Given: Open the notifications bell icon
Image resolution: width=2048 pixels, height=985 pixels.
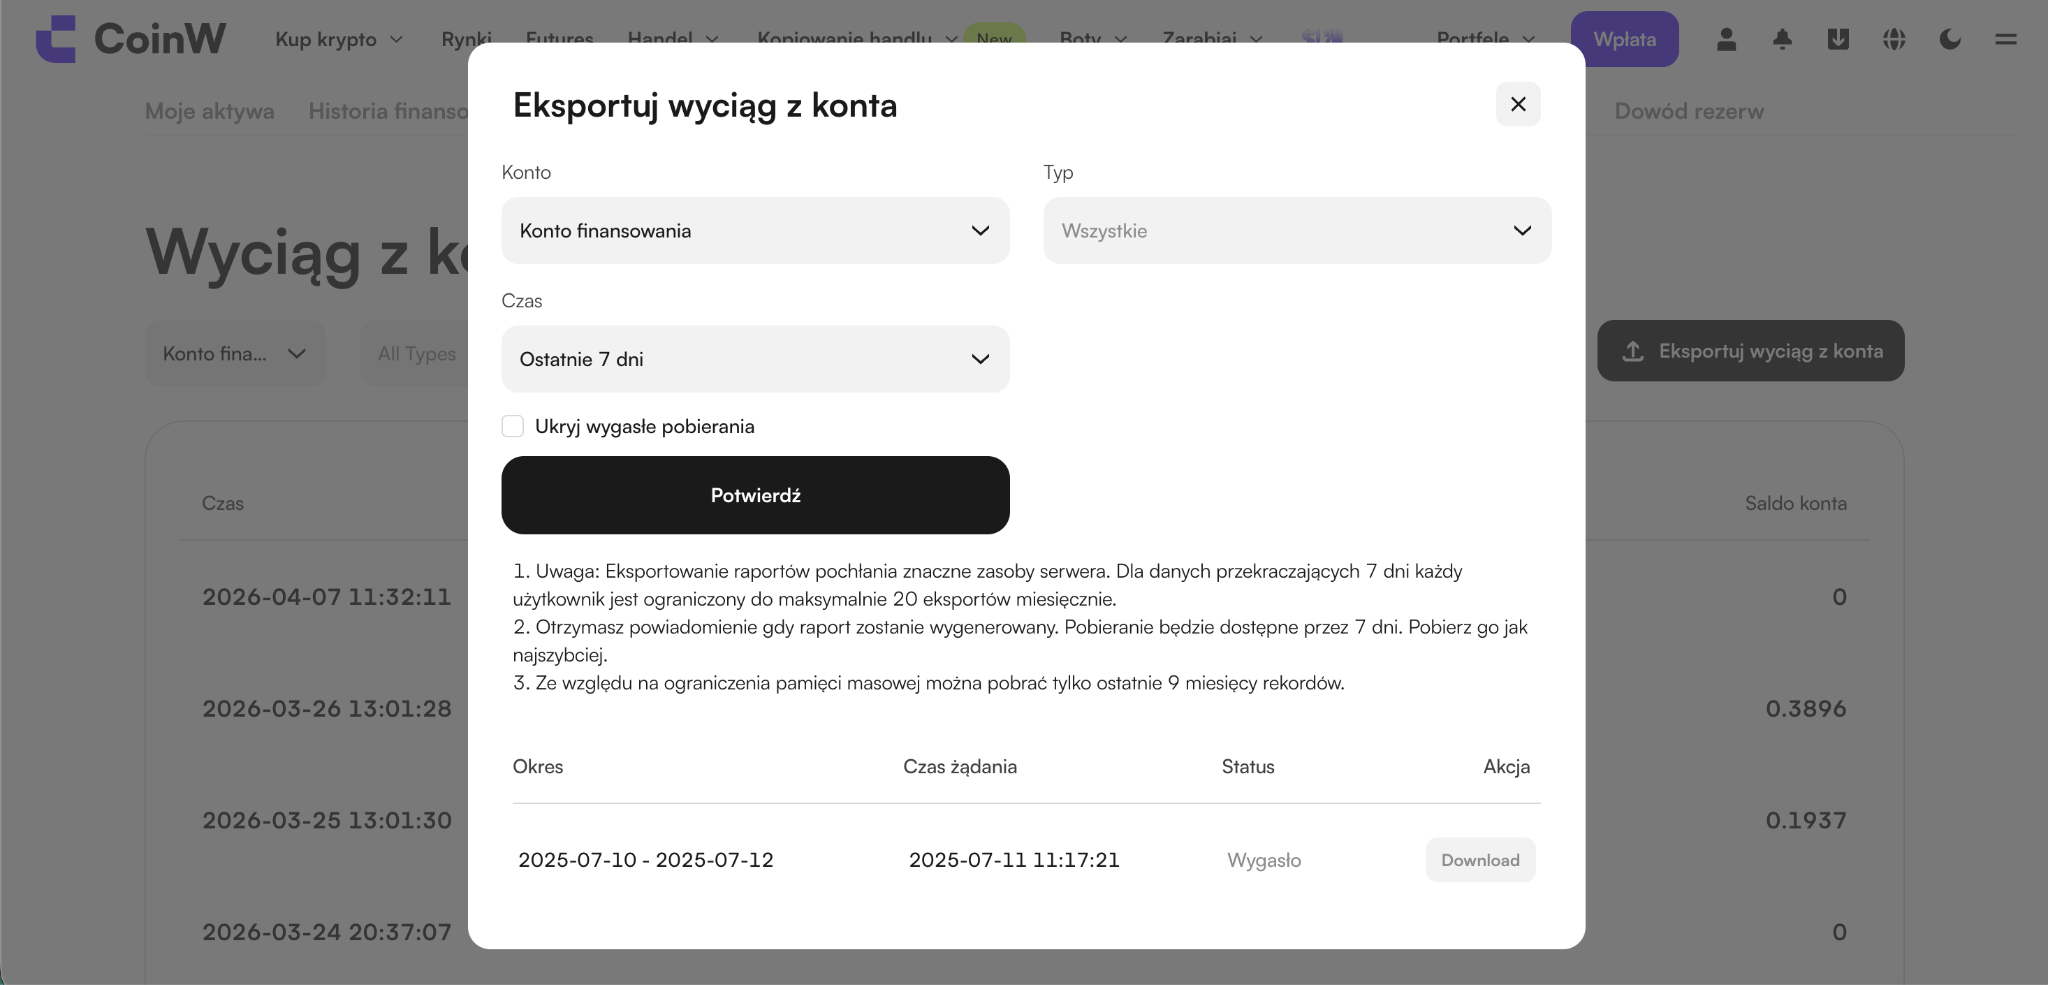Looking at the screenshot, I should 1782,39.
